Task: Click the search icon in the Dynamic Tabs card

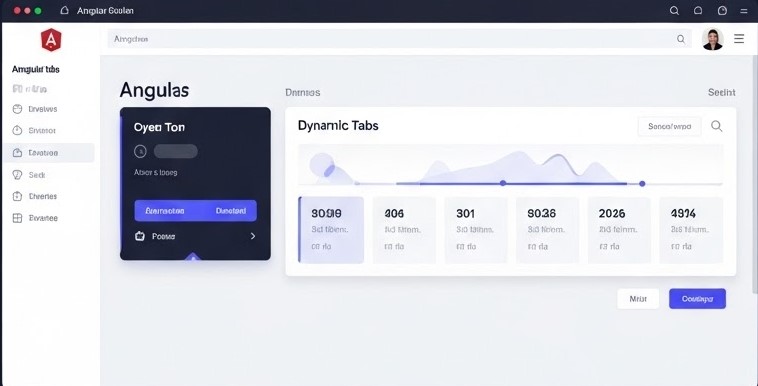Action: [716, 126]
